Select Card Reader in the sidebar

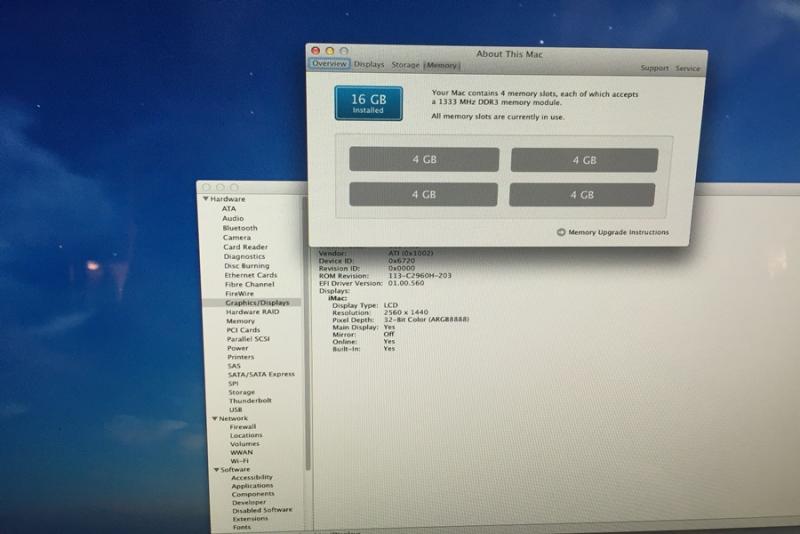coord(245,247)
